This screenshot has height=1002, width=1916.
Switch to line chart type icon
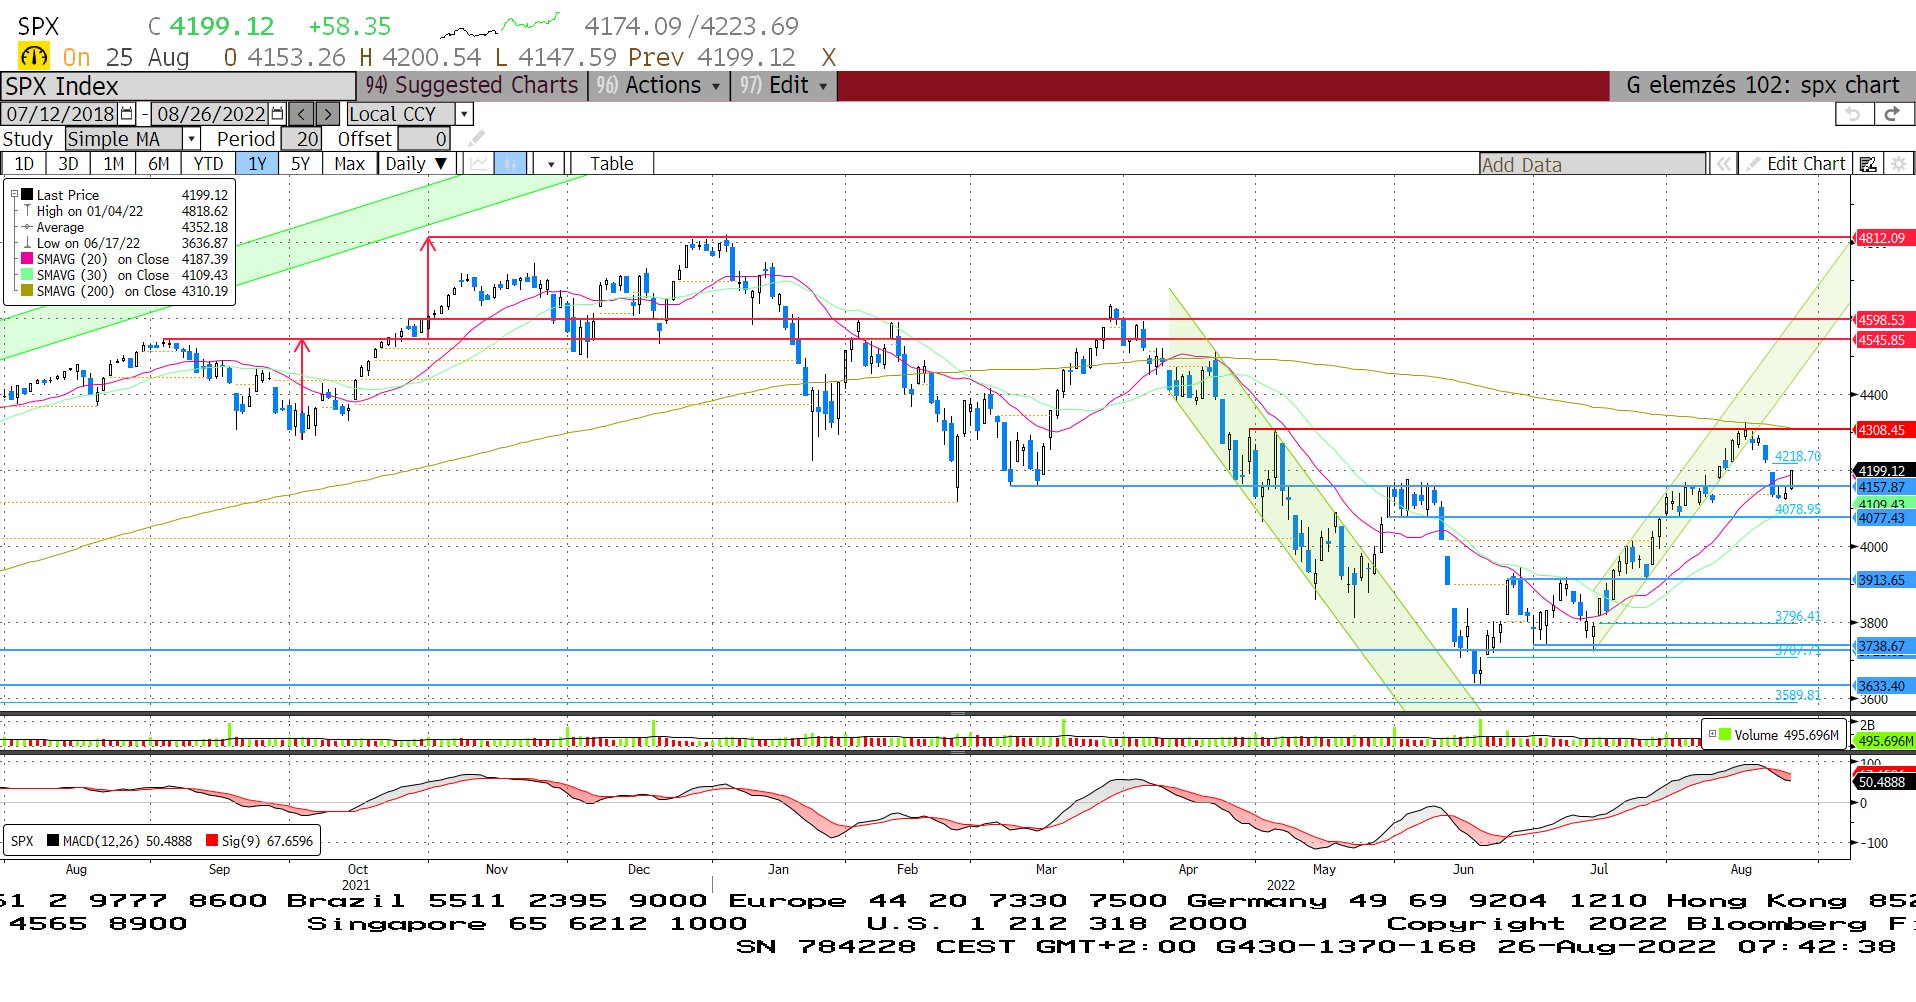click(480, 164)
